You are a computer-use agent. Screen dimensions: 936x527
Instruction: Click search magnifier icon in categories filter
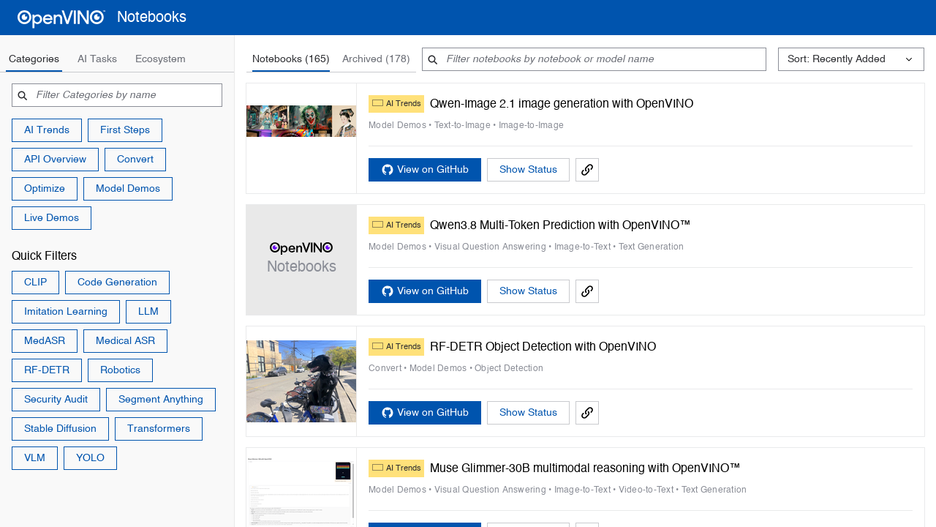[x=23, y=95]
